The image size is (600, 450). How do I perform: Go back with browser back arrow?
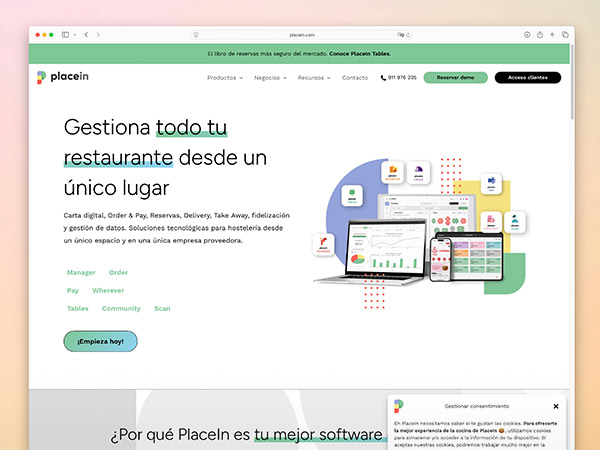pos(86,34)
